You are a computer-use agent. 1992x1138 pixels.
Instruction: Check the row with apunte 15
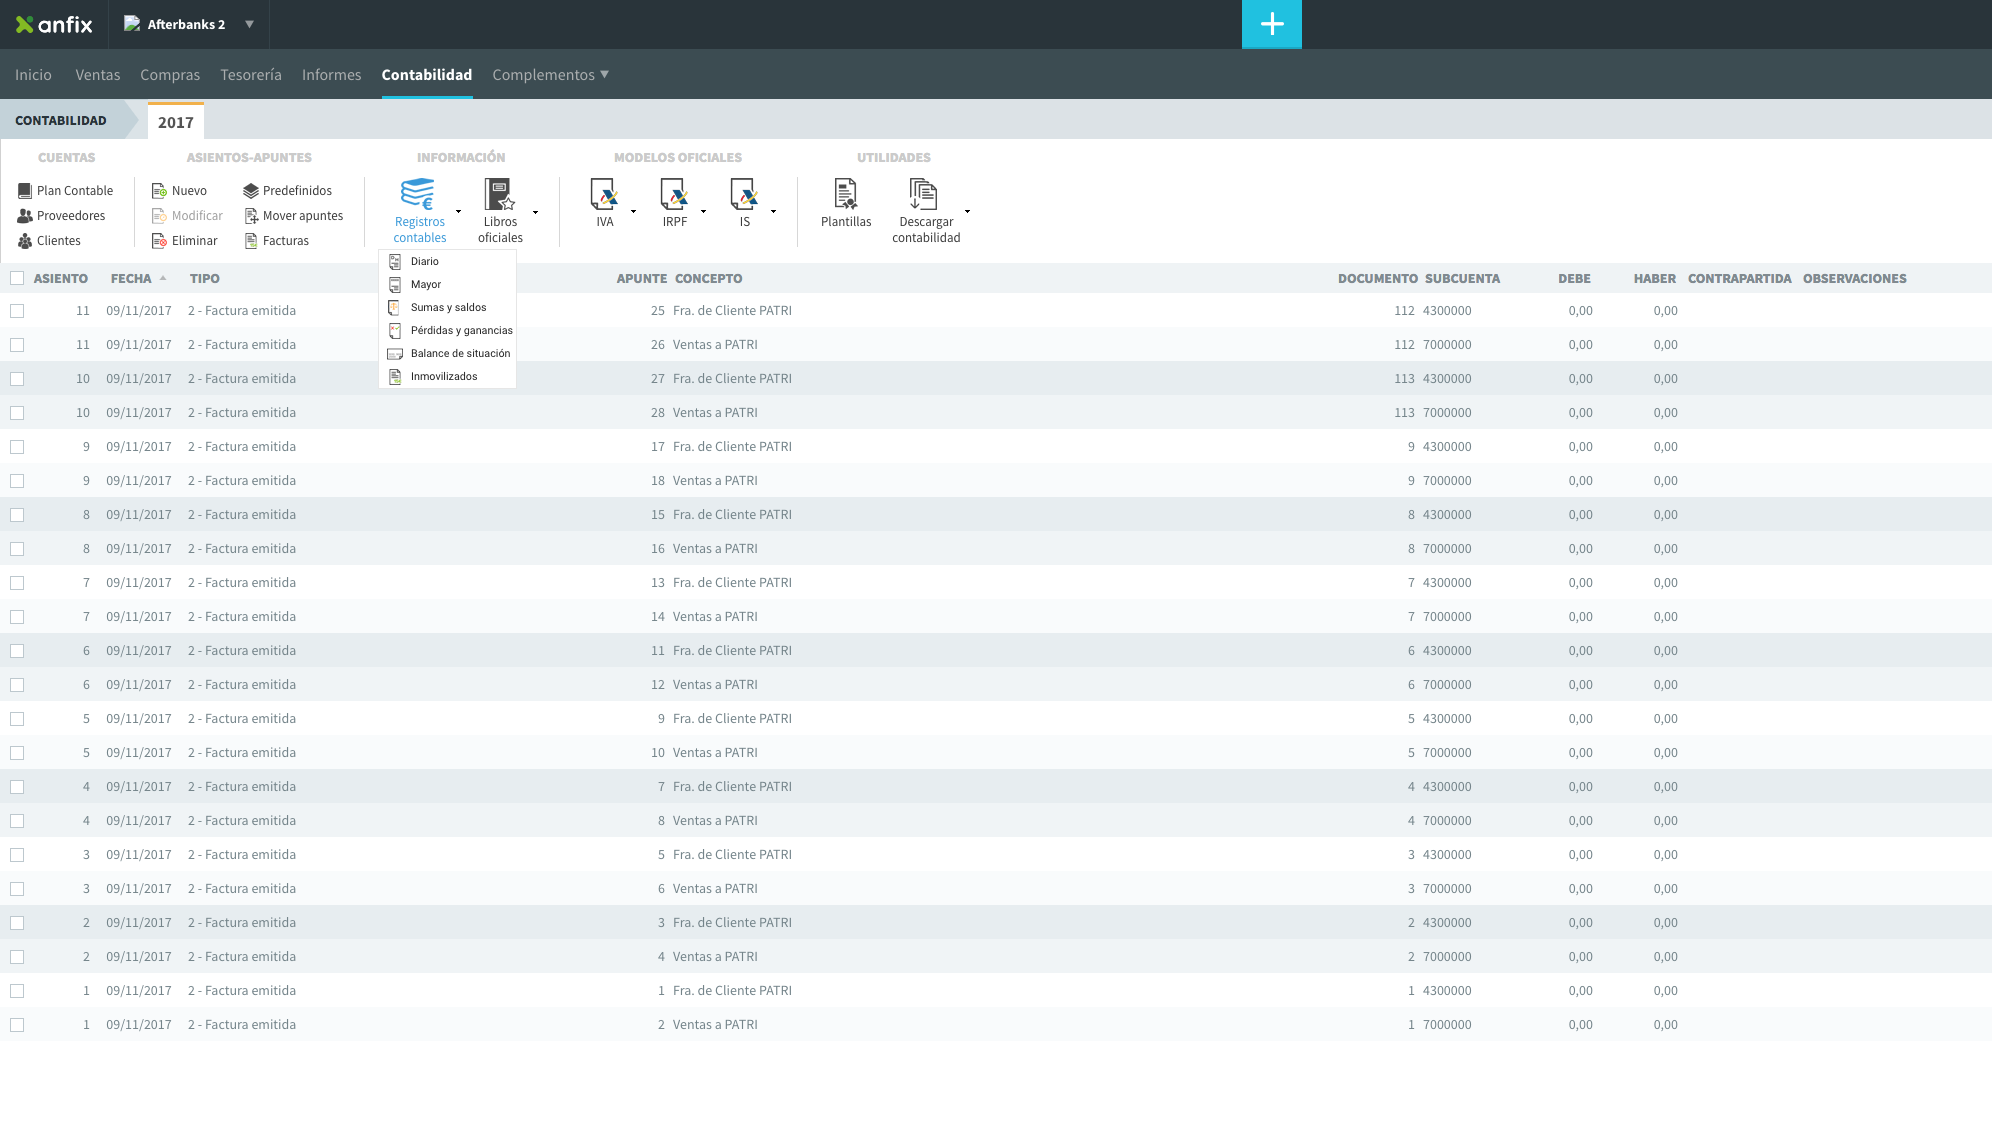17,515
